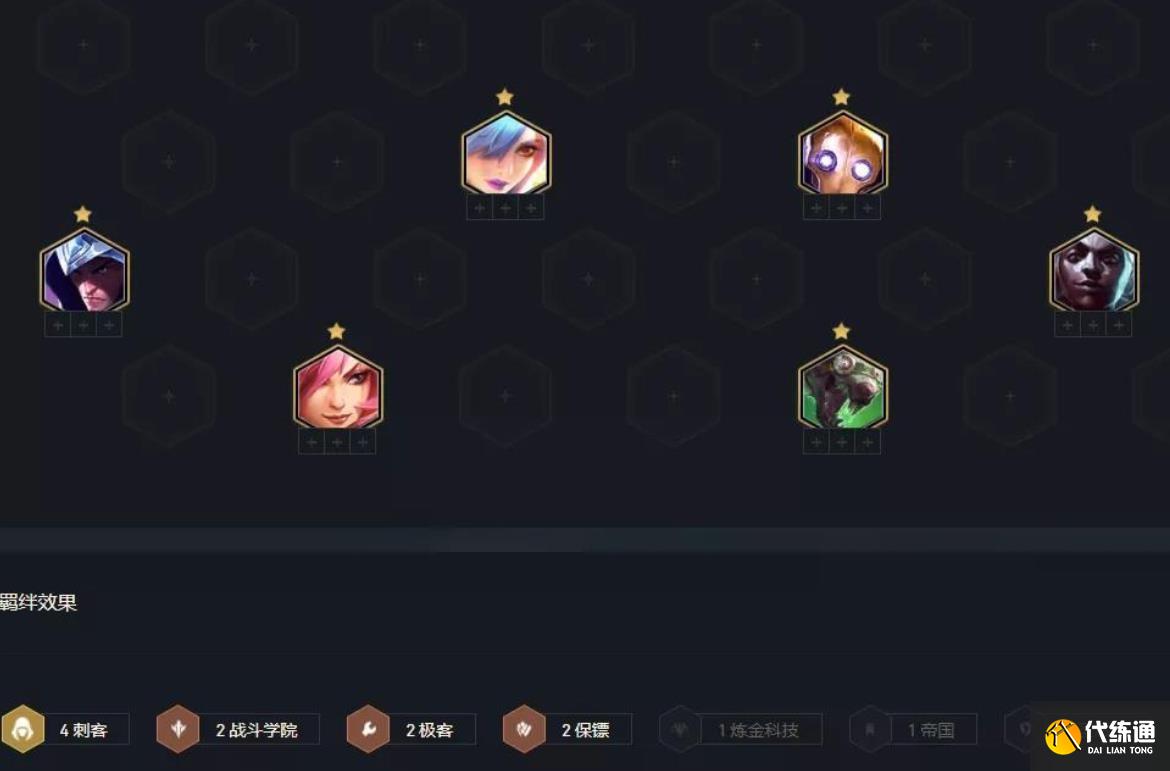Image resolution: width=1170 pixels, height=771 pixels.
Task: Open the inactive 1 帝国 trait
Action: coord(913,729)
